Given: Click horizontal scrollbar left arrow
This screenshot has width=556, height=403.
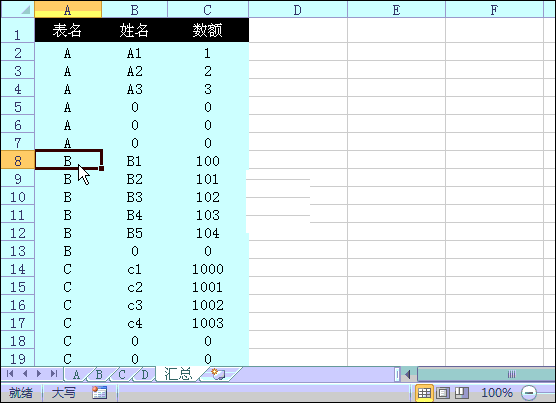Looking at the screenshot, I should point(408,374).
